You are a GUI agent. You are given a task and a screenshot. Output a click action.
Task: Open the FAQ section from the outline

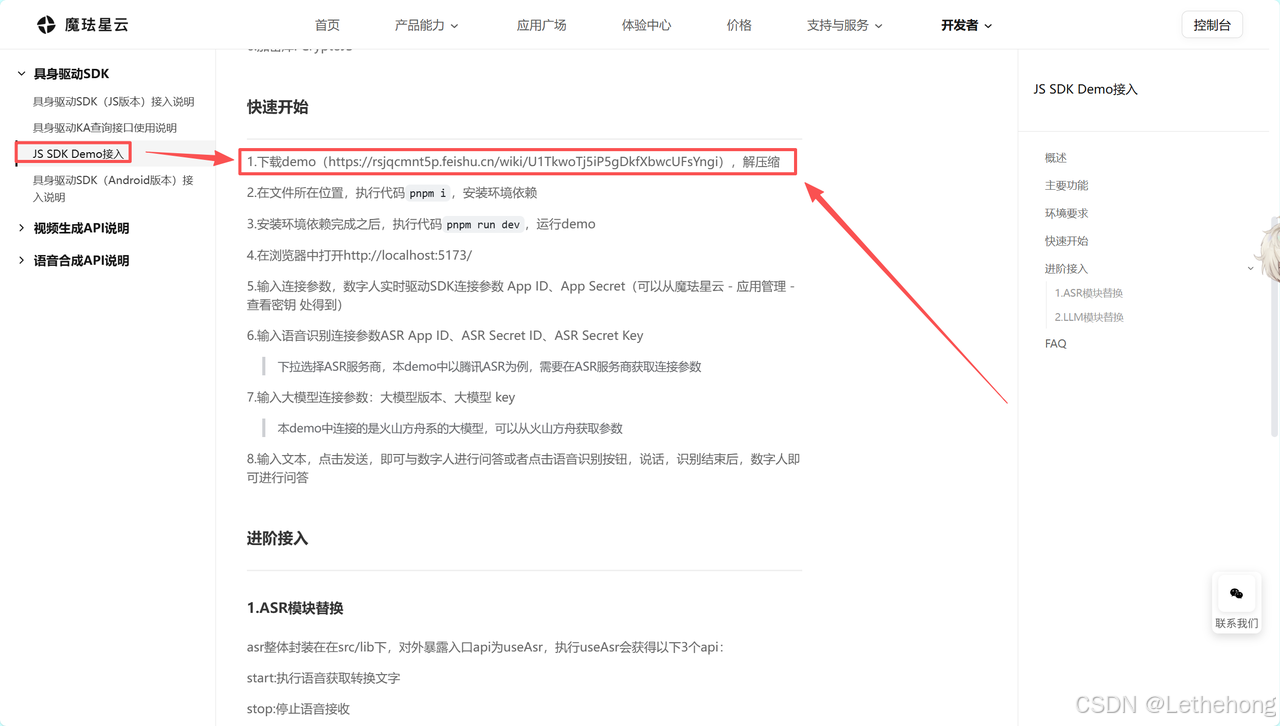point(1055,343)
